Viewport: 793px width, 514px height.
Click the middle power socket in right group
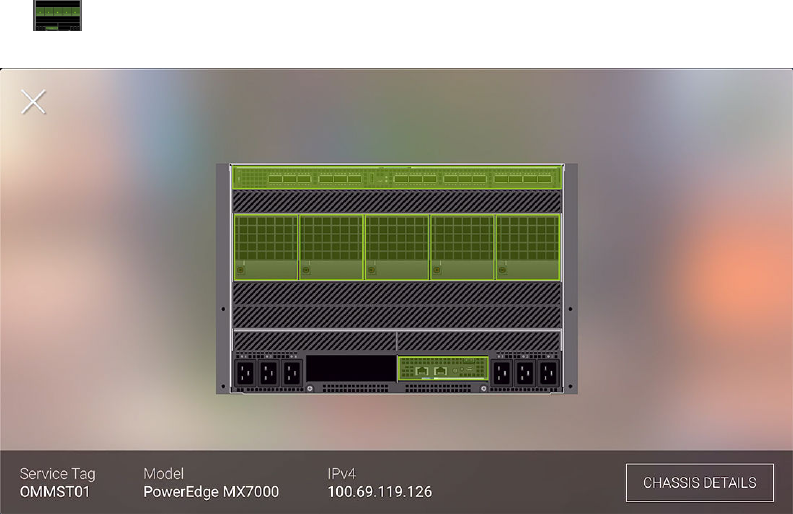[x=525, y=374]
